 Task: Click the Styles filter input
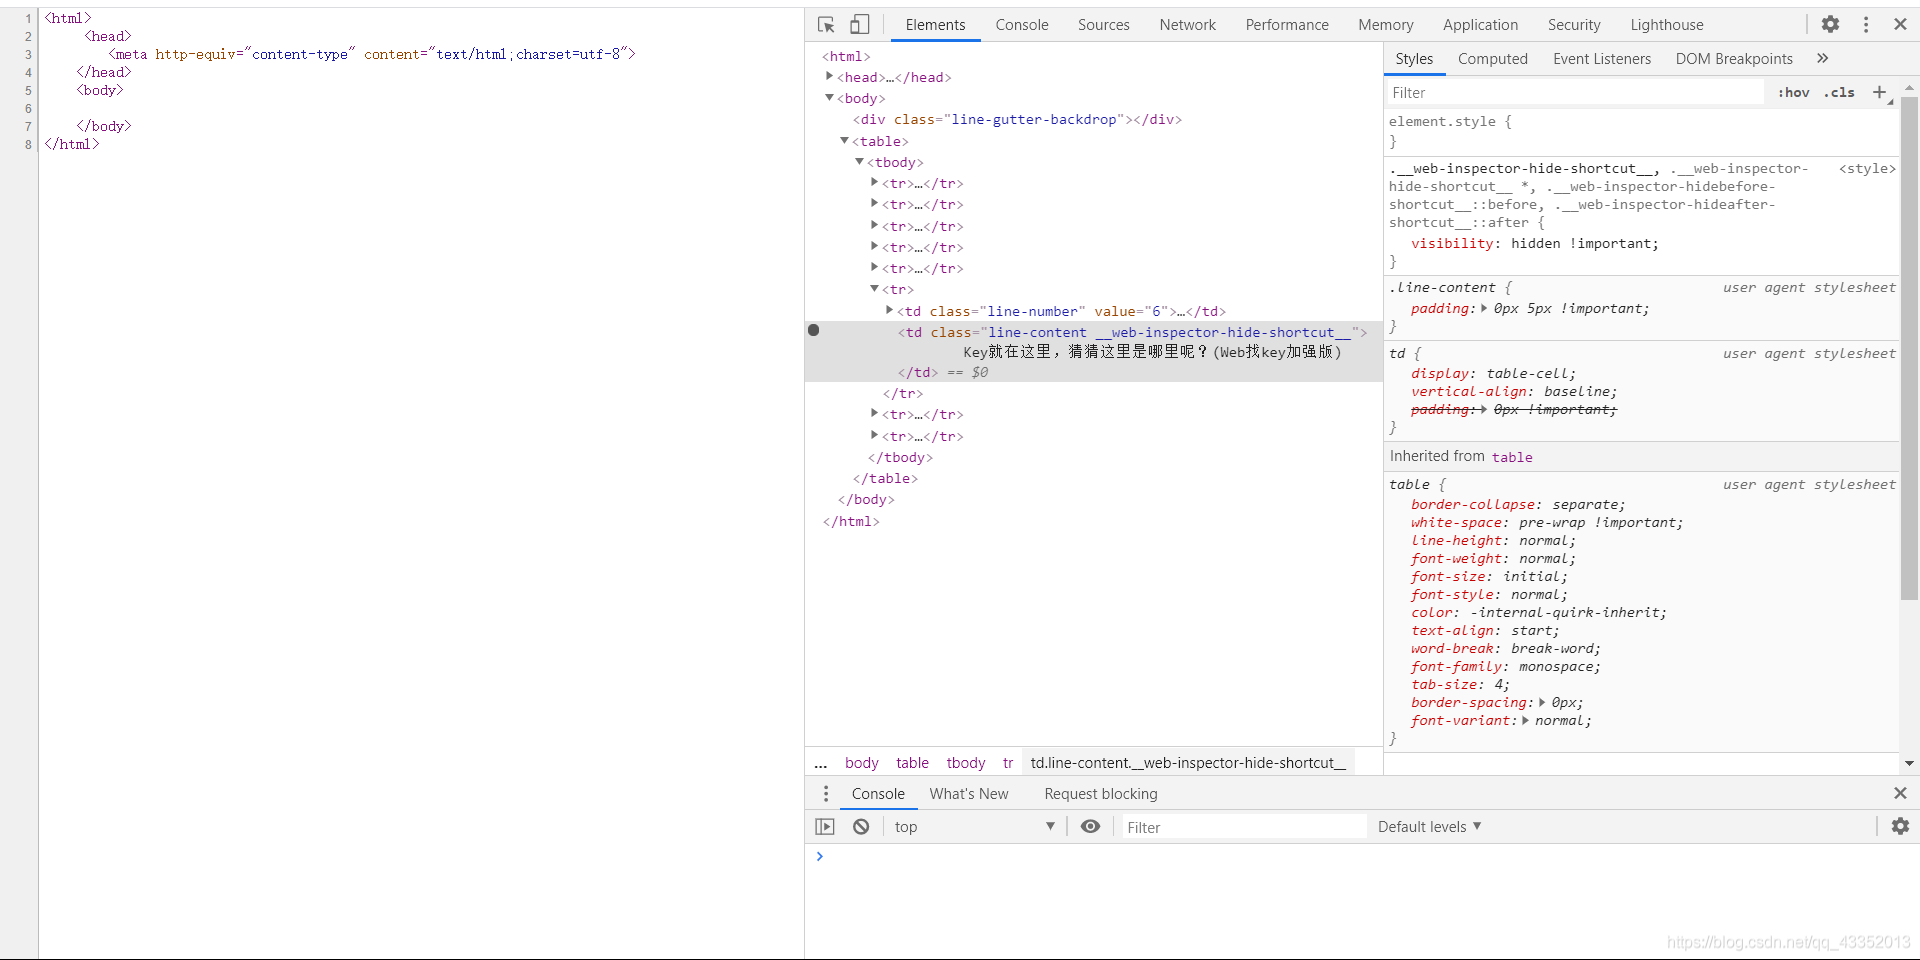pos(1574,92)
